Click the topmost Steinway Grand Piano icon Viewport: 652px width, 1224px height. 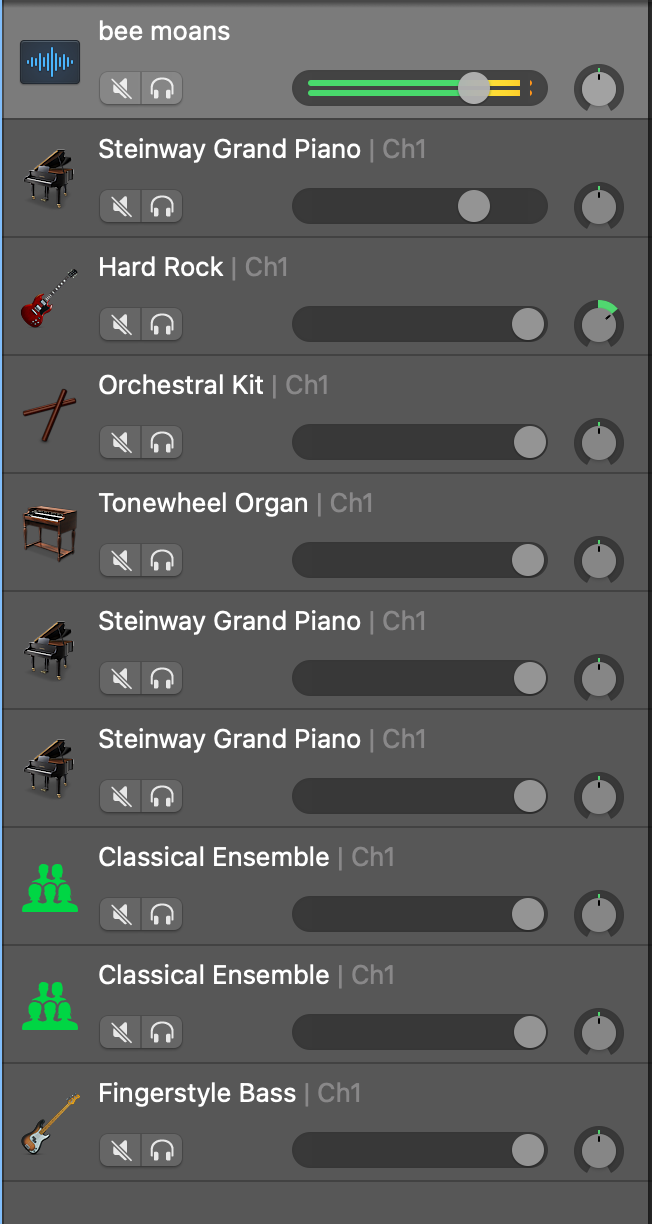pyautogui.click(x=49, y=179)
